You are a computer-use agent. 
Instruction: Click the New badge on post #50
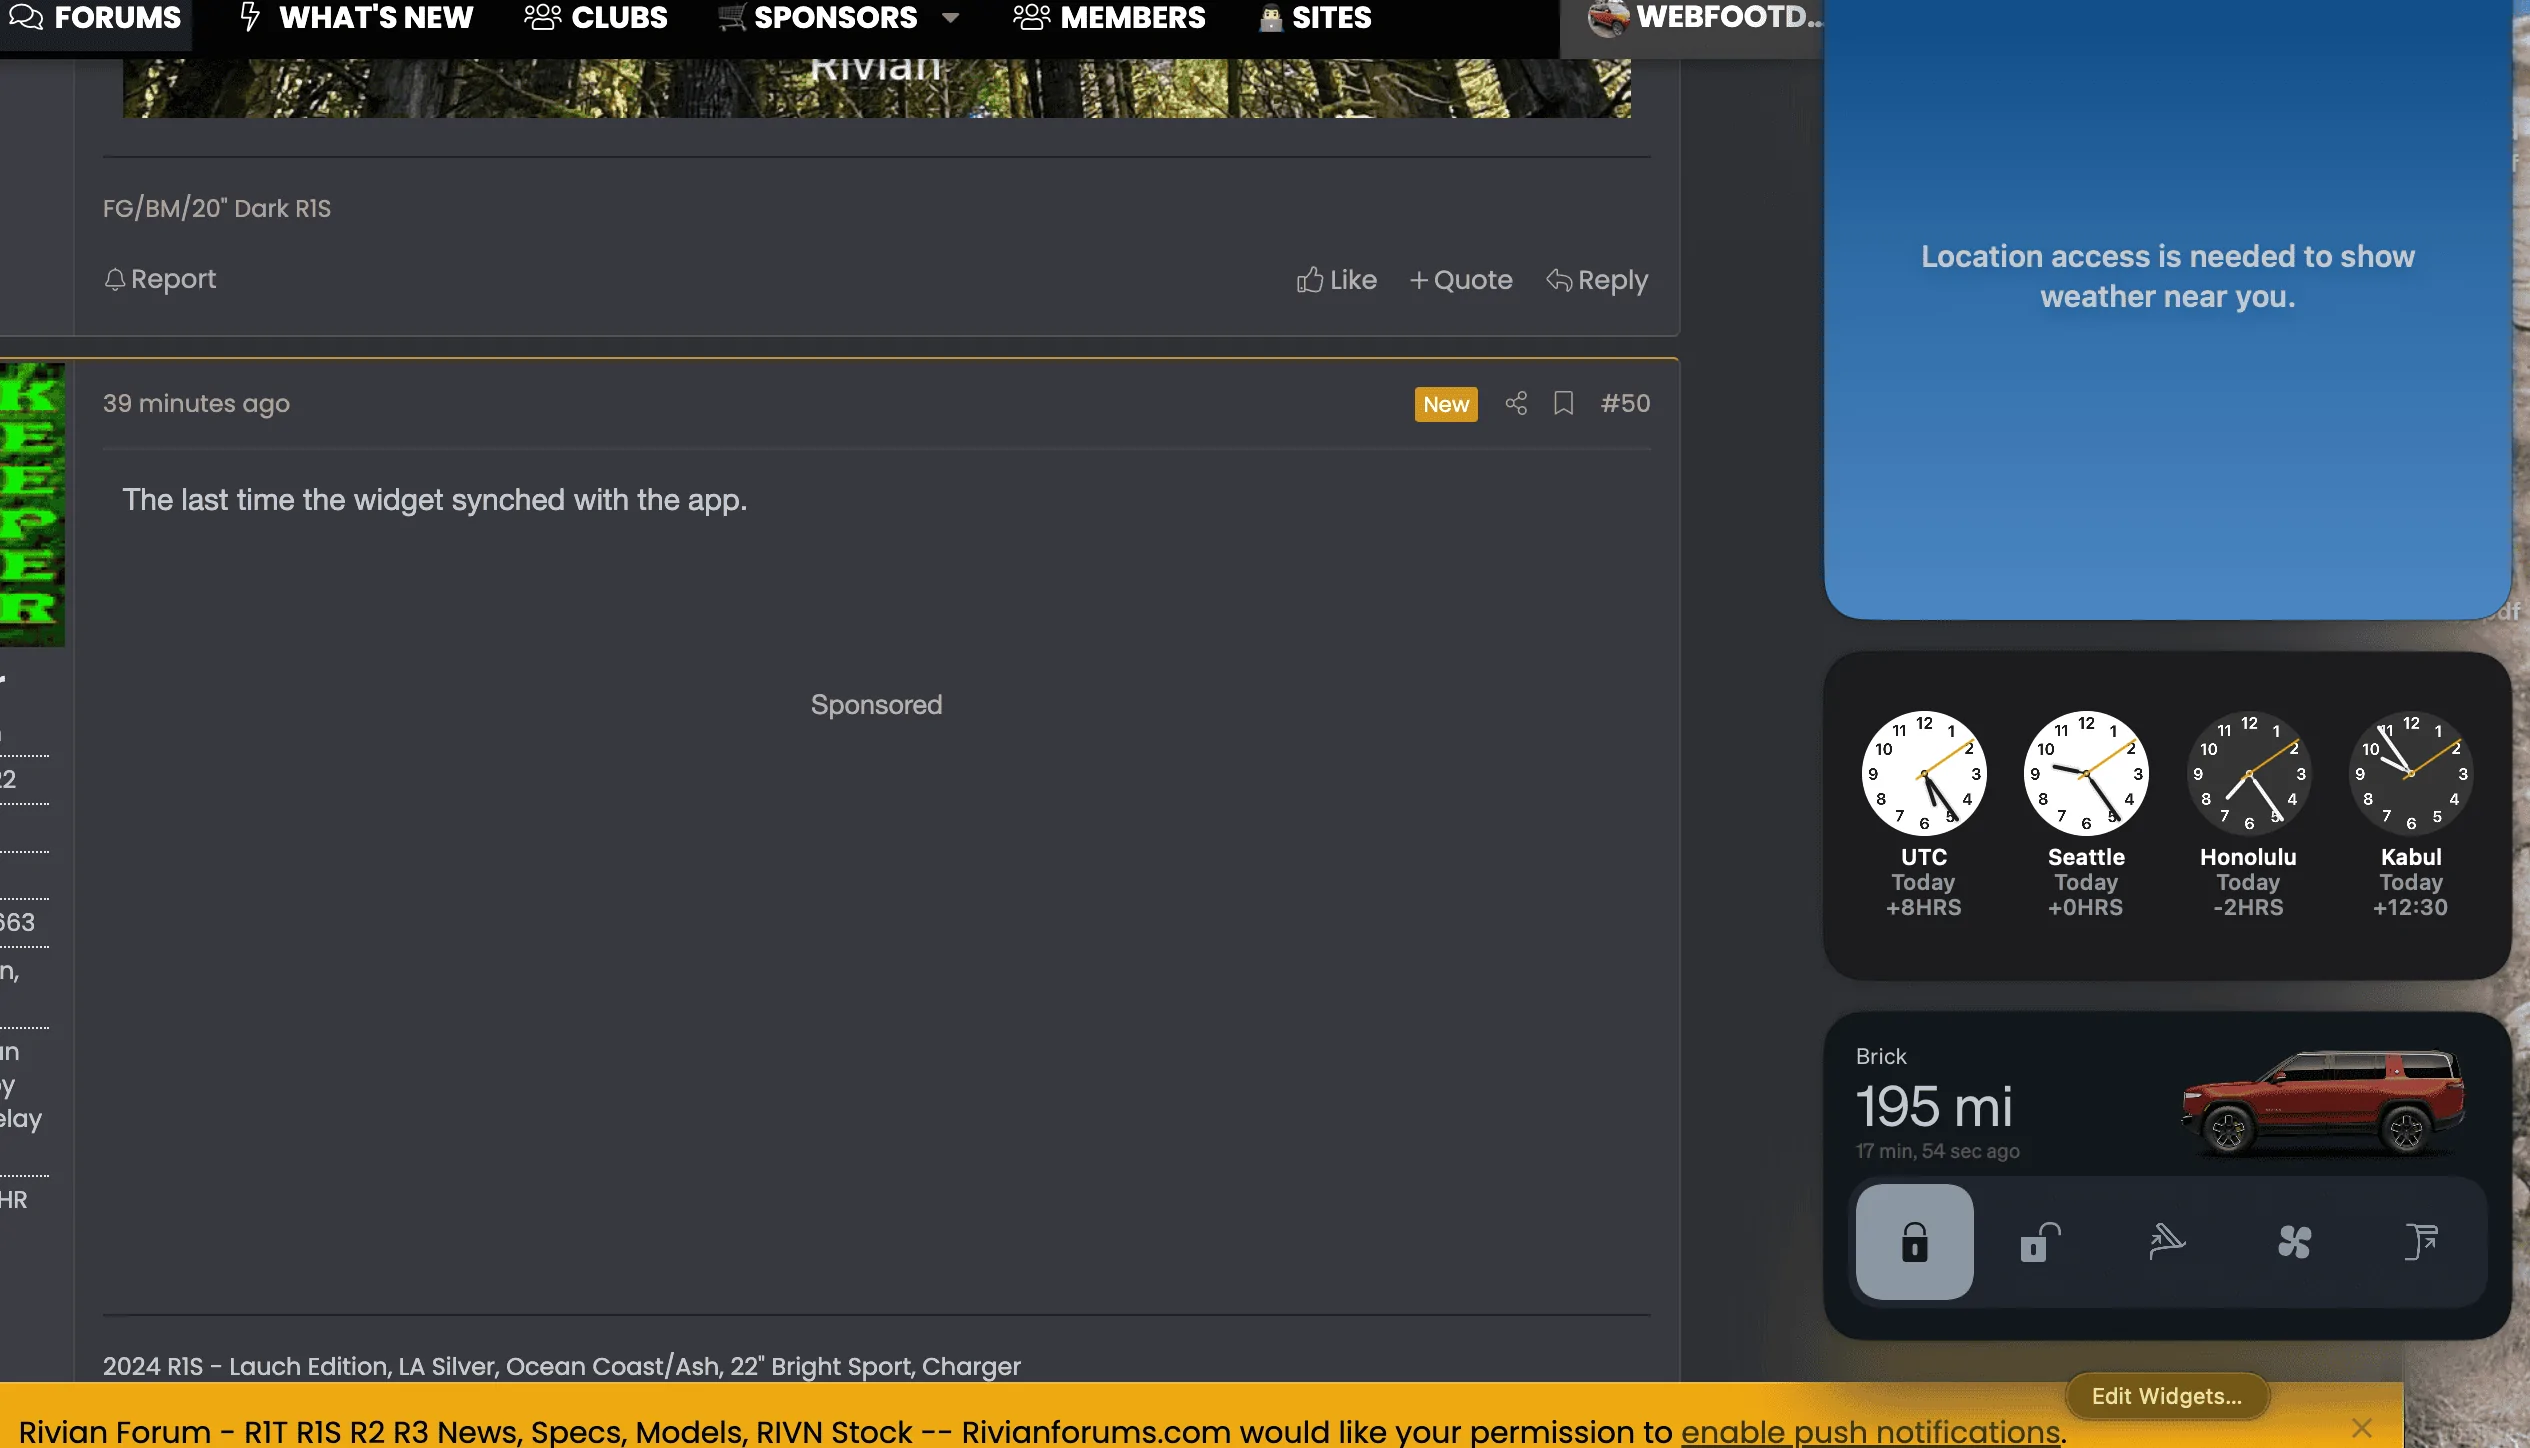(x=1446, y=404)
